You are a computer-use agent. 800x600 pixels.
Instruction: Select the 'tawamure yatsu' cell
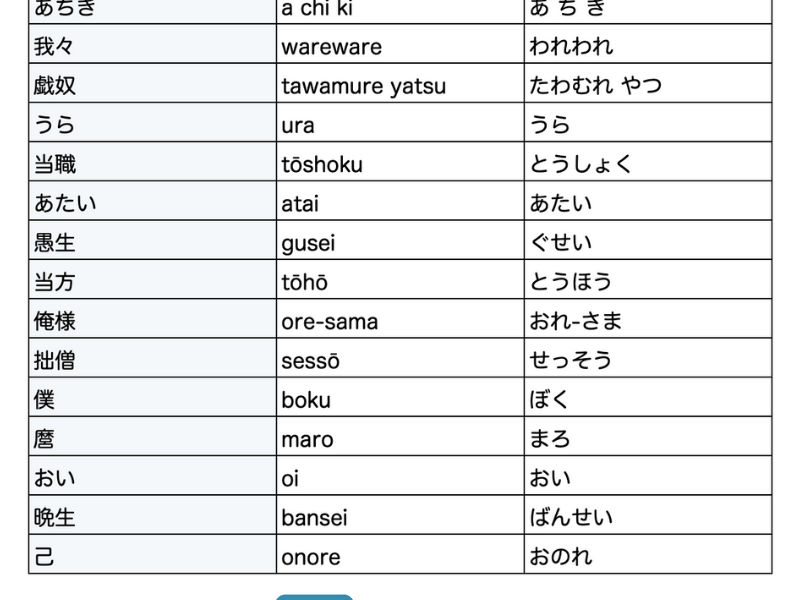click(400, 86)
